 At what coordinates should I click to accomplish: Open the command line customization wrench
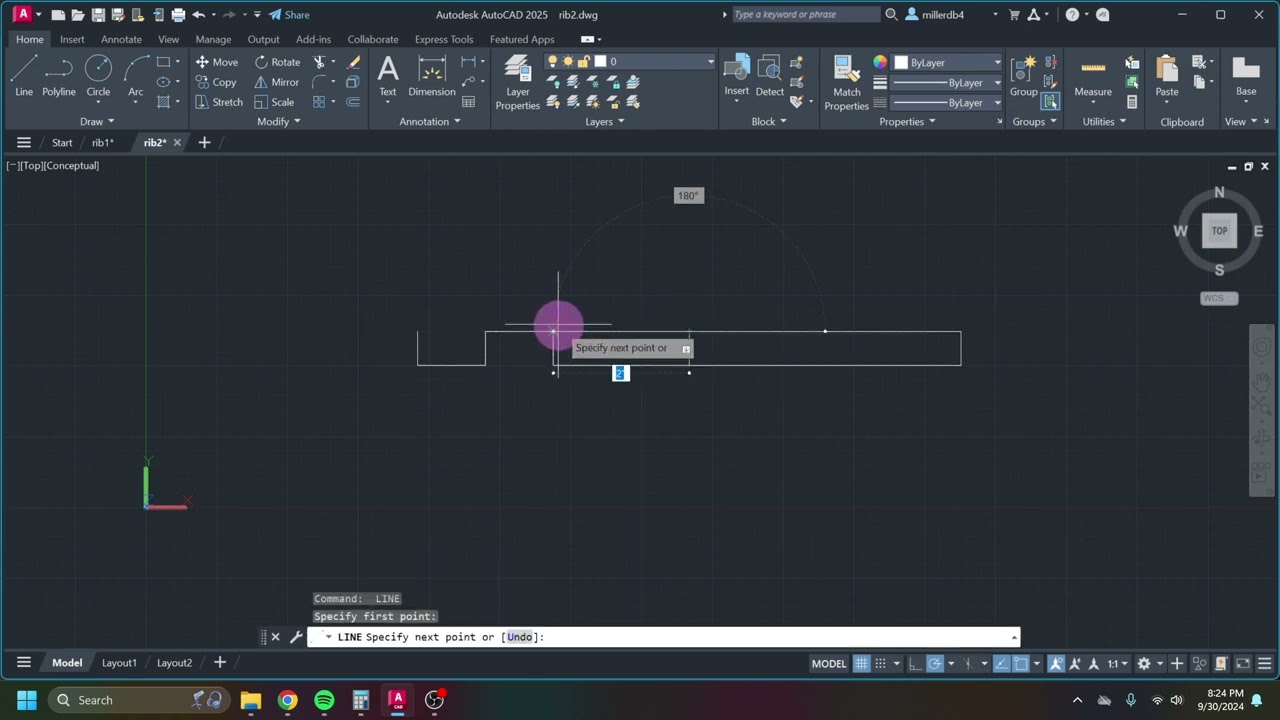point(296,637)
